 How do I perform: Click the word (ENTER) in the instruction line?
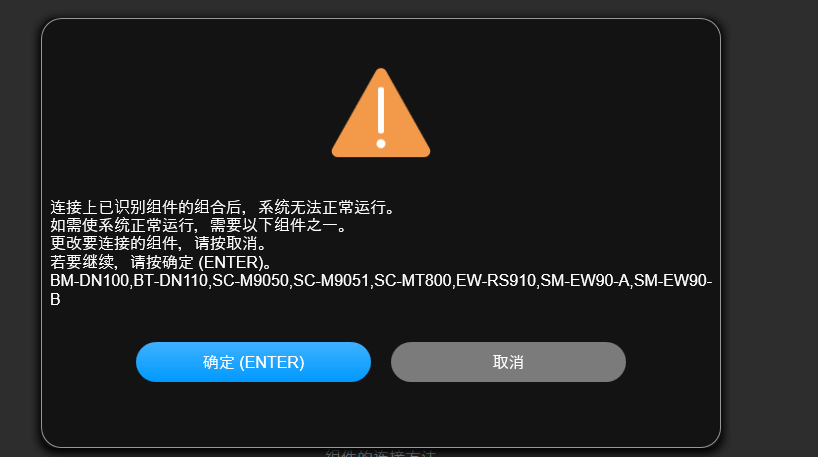(x=231, y=262)
